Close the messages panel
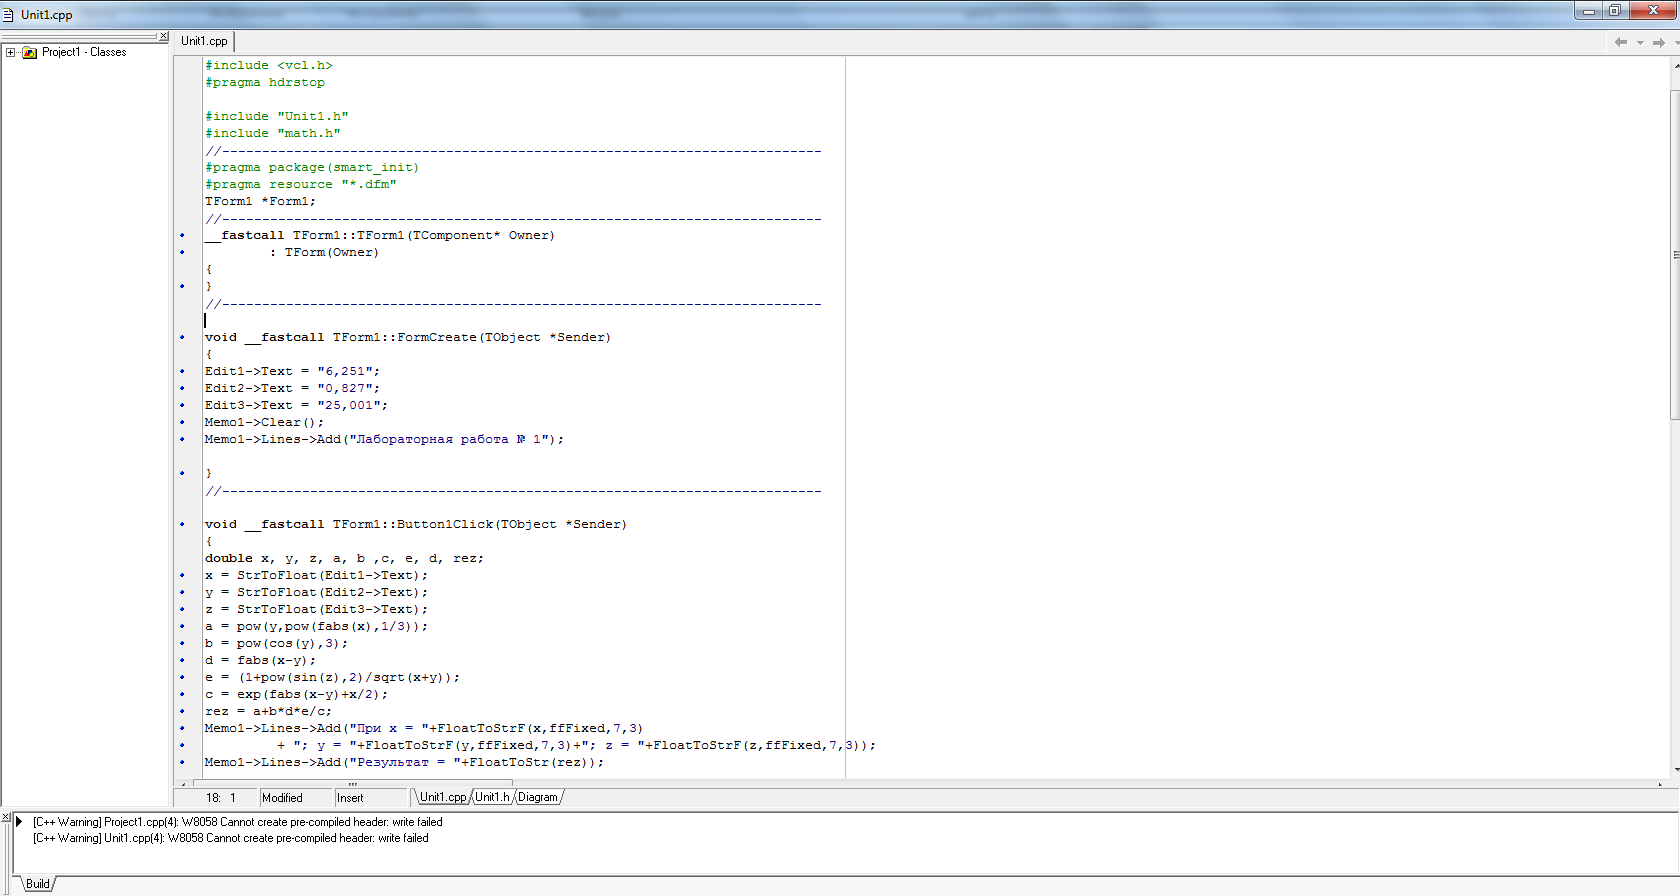This screenshot has width=1680, height=896. [5, 817]
